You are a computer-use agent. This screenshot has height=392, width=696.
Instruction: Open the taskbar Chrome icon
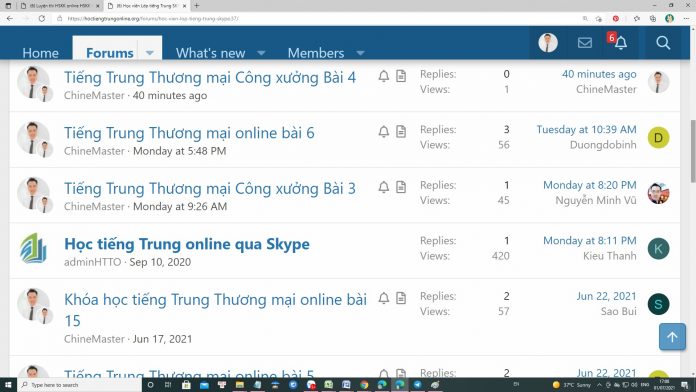(x=364, y=385)
